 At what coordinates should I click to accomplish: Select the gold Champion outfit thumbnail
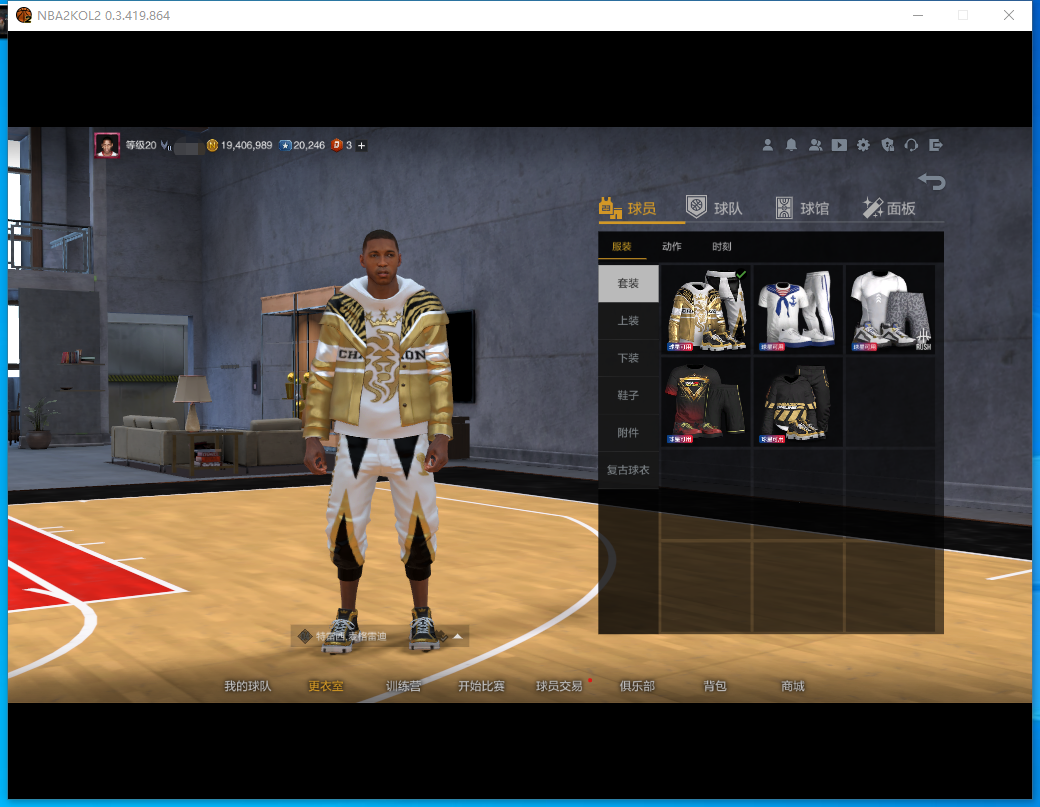pos(706,310)
